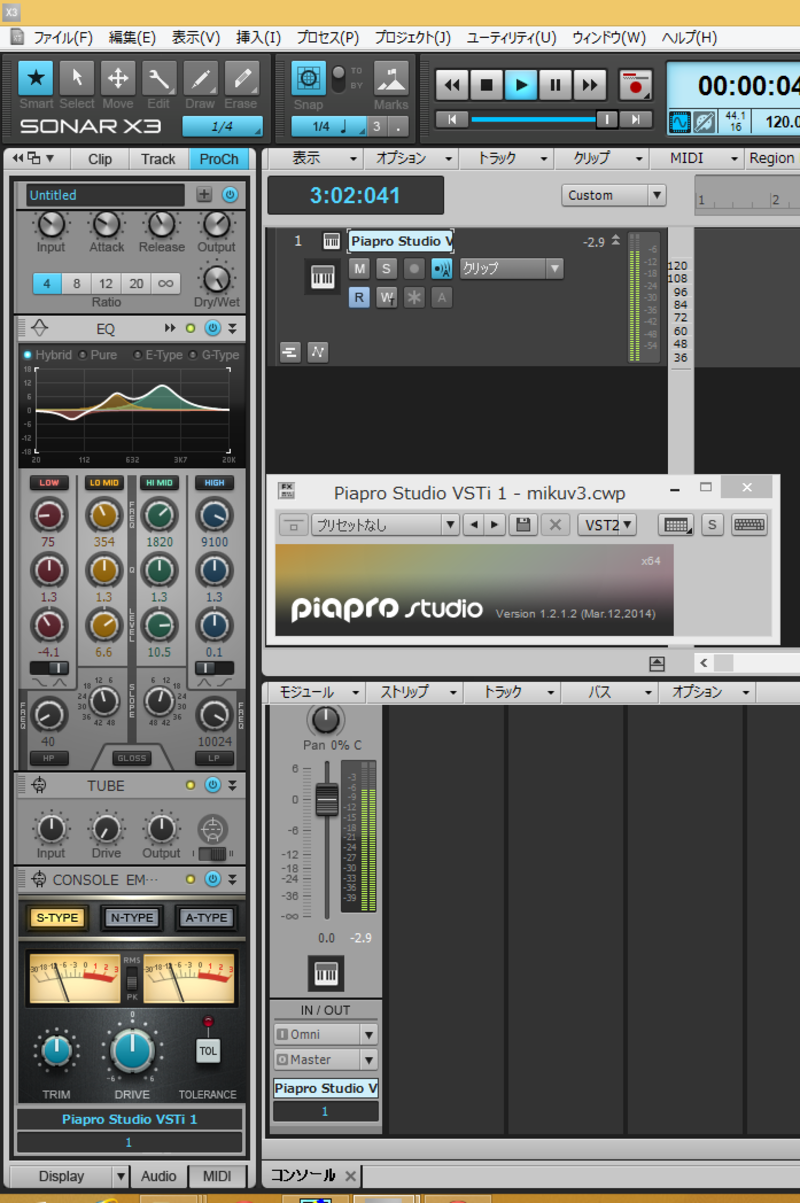Select the Hybrid EQ mode

pyautogui.click(x=47, y=355)
